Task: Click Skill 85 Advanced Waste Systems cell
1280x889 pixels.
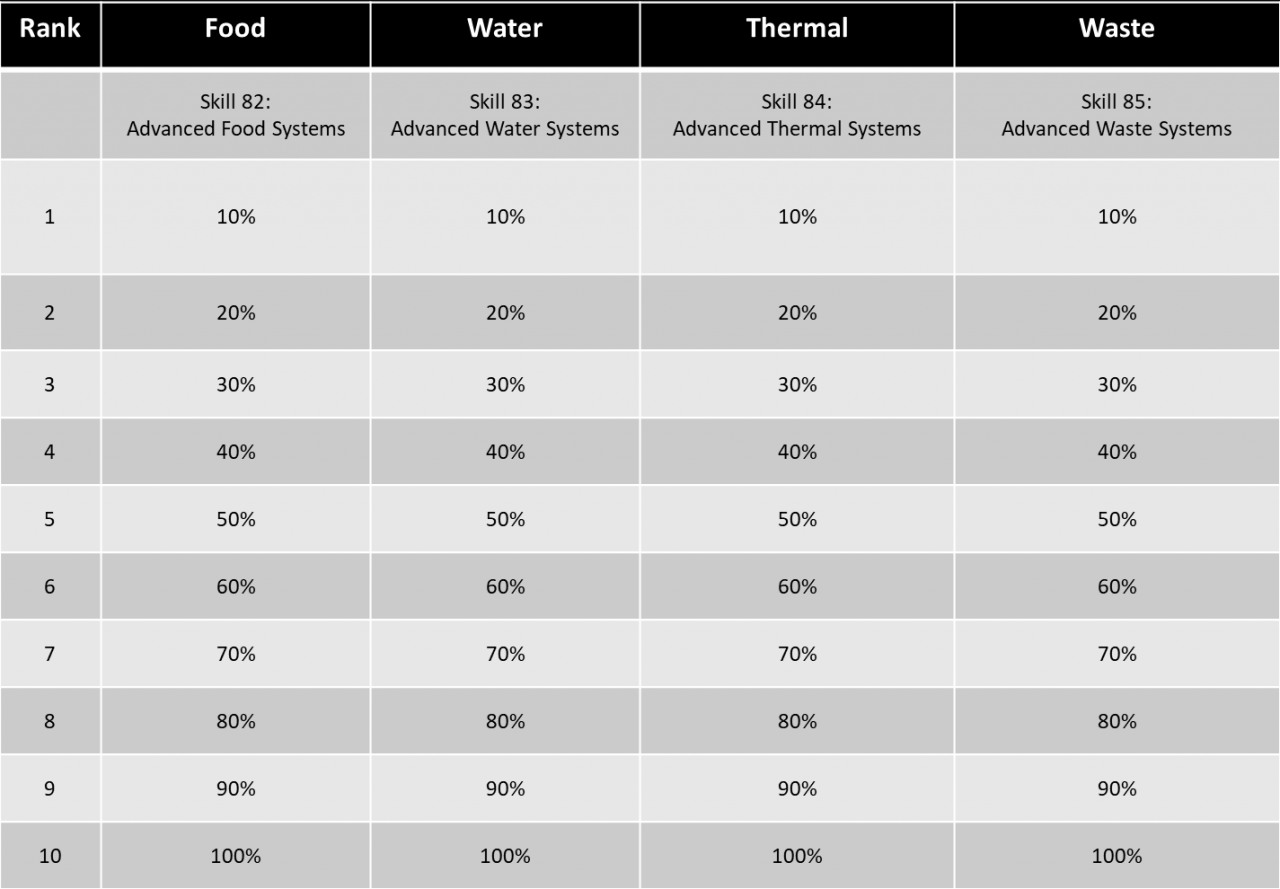Action: tap(1117, 115)
